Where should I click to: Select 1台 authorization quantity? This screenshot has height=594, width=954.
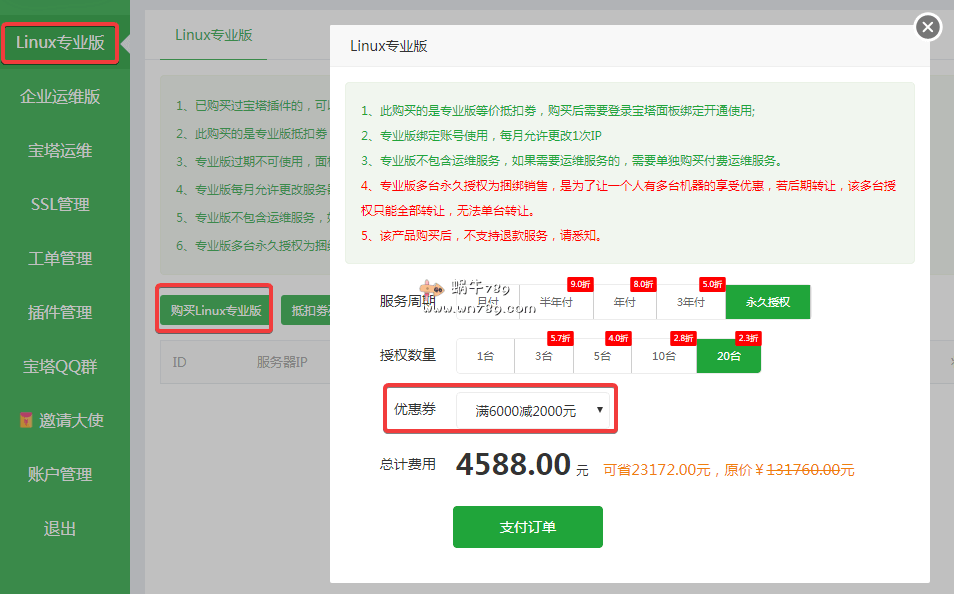[x=484, y=355]
